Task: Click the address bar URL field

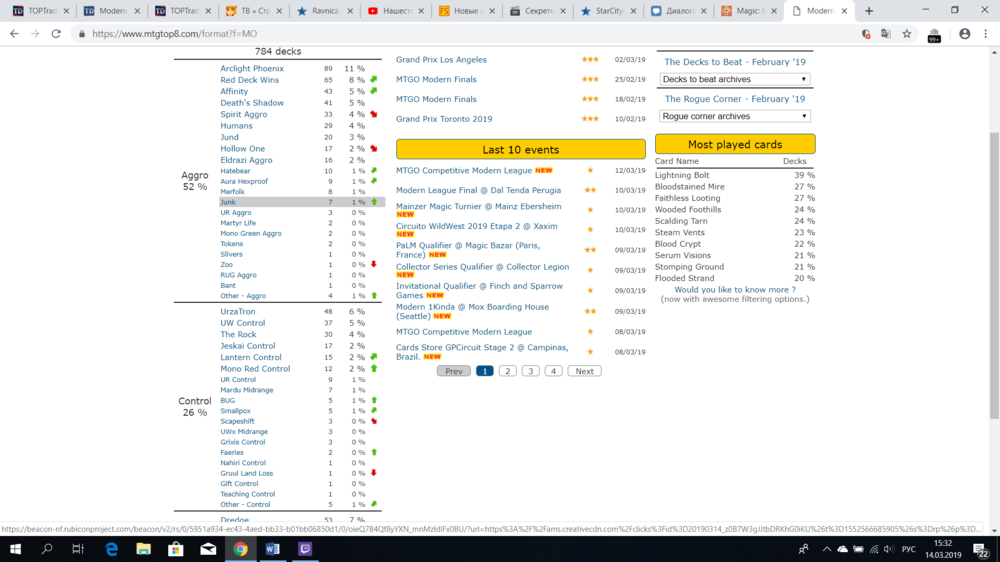Action: pyautogui.click(x=450, y=33)
